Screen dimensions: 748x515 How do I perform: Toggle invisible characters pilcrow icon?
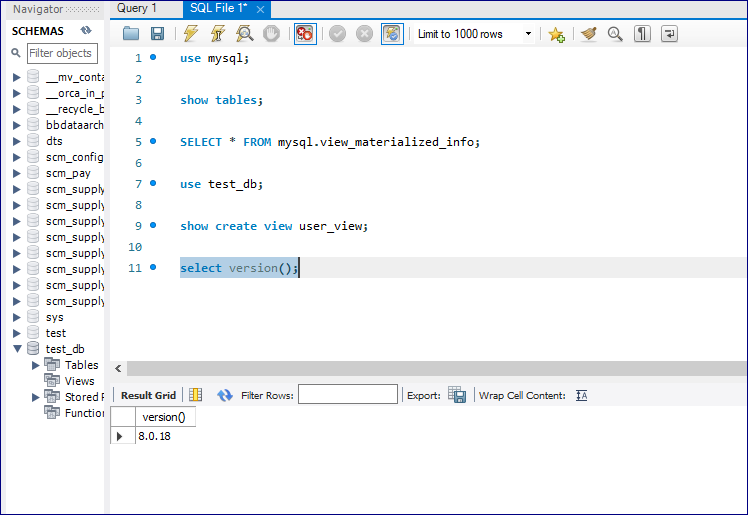642,34
